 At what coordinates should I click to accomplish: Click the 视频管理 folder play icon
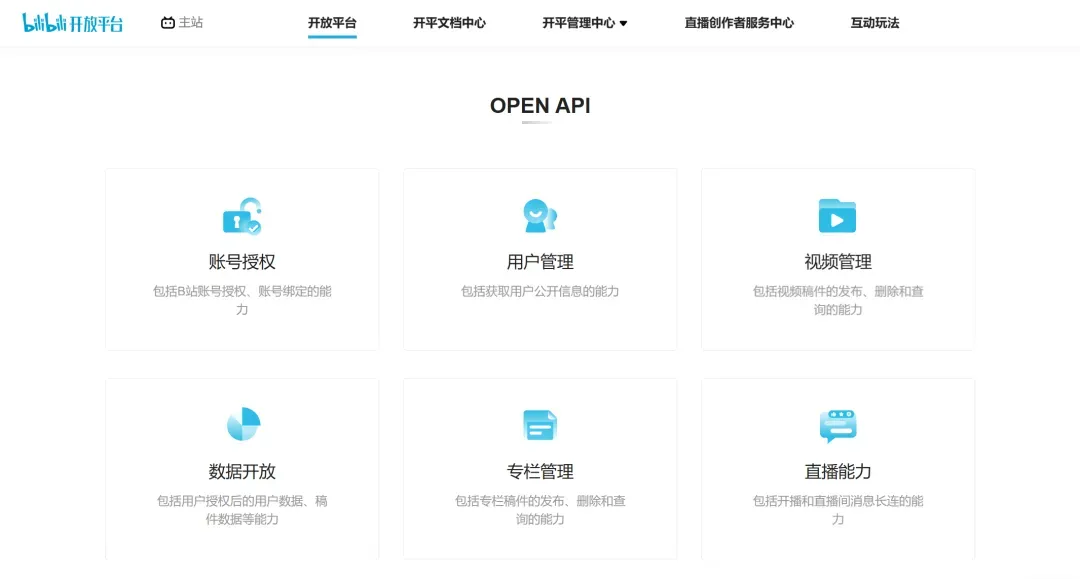pyautogui.click(x=838, y=216)
